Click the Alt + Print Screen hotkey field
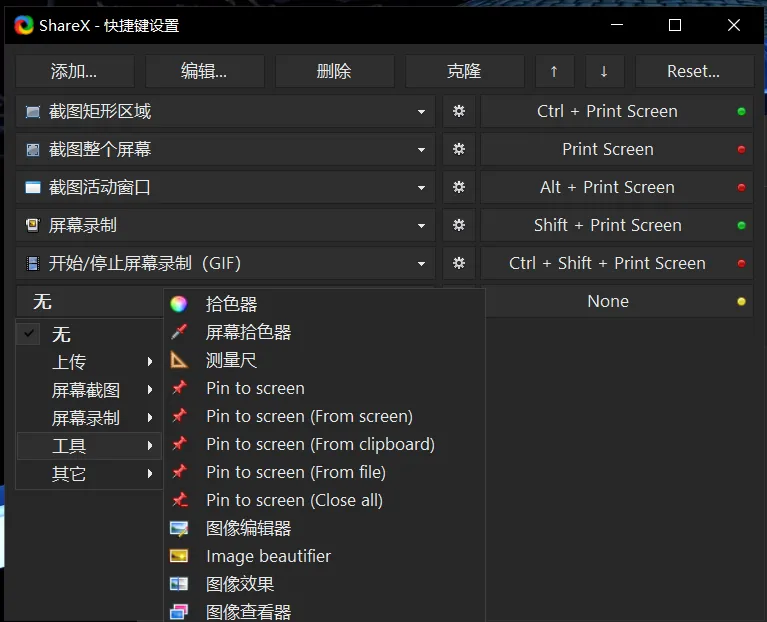Viewport: 767px width, 622px height. 616,187
